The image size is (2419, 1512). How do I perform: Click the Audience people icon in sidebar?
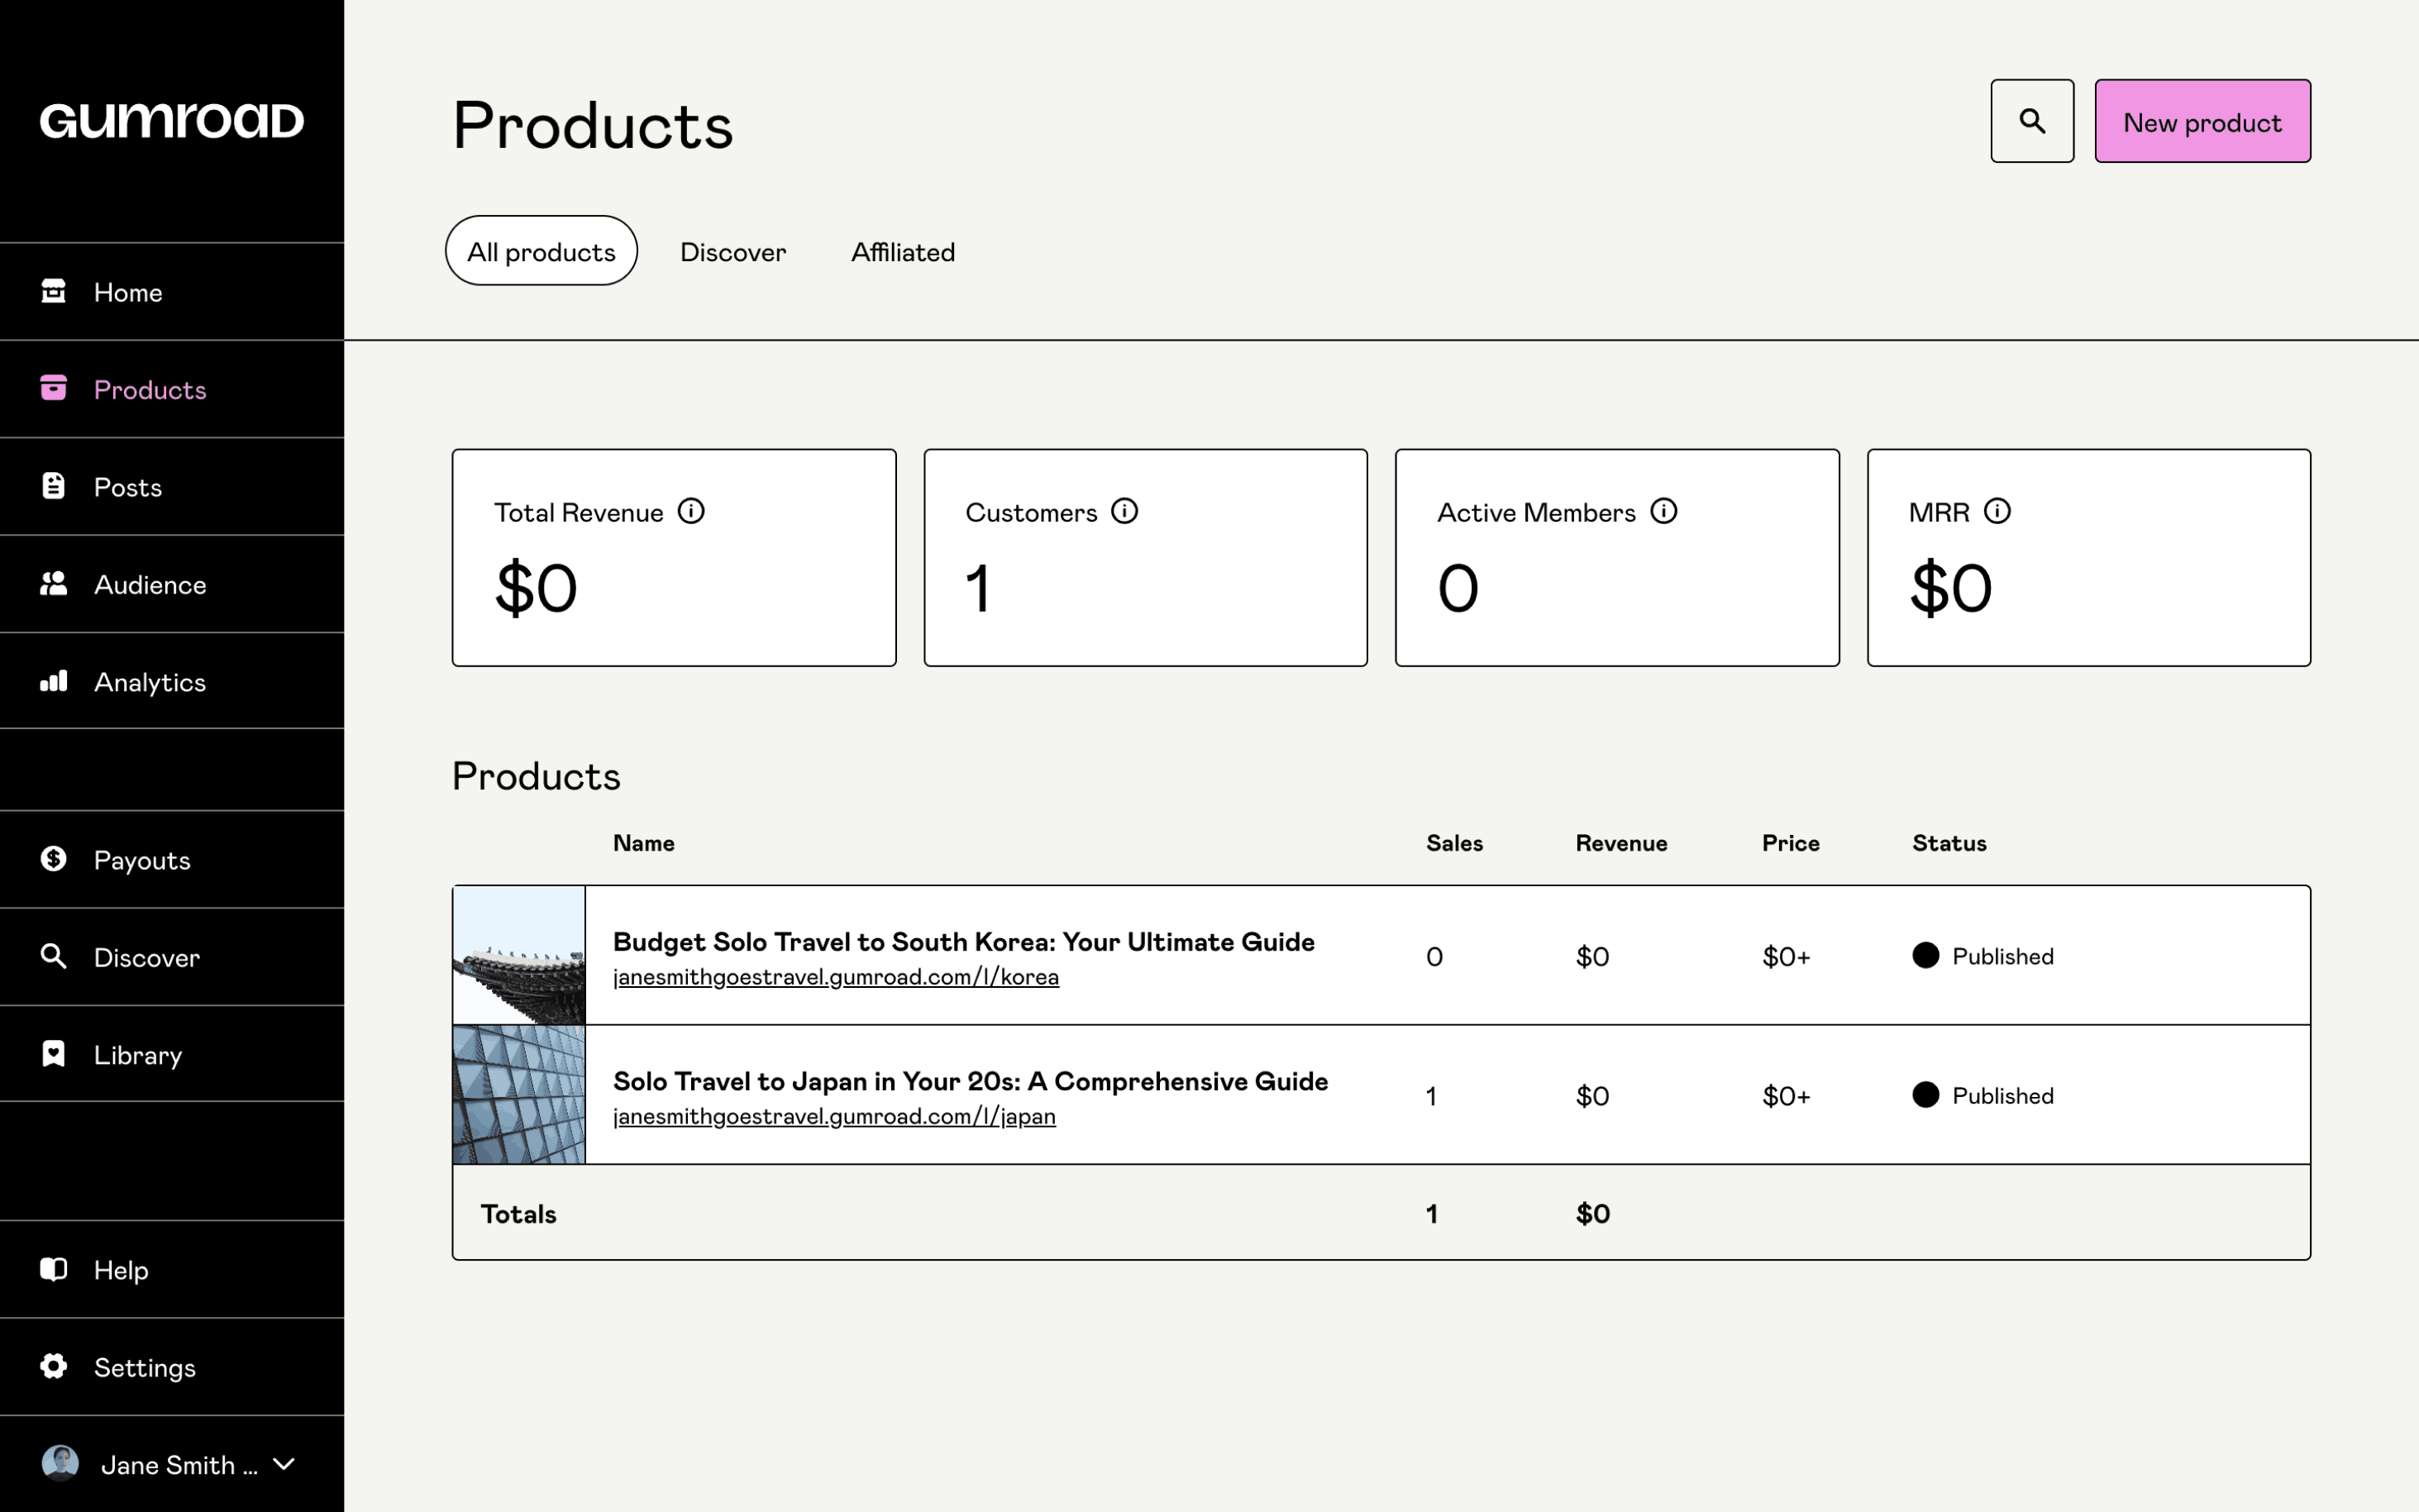tap(53, 584)
